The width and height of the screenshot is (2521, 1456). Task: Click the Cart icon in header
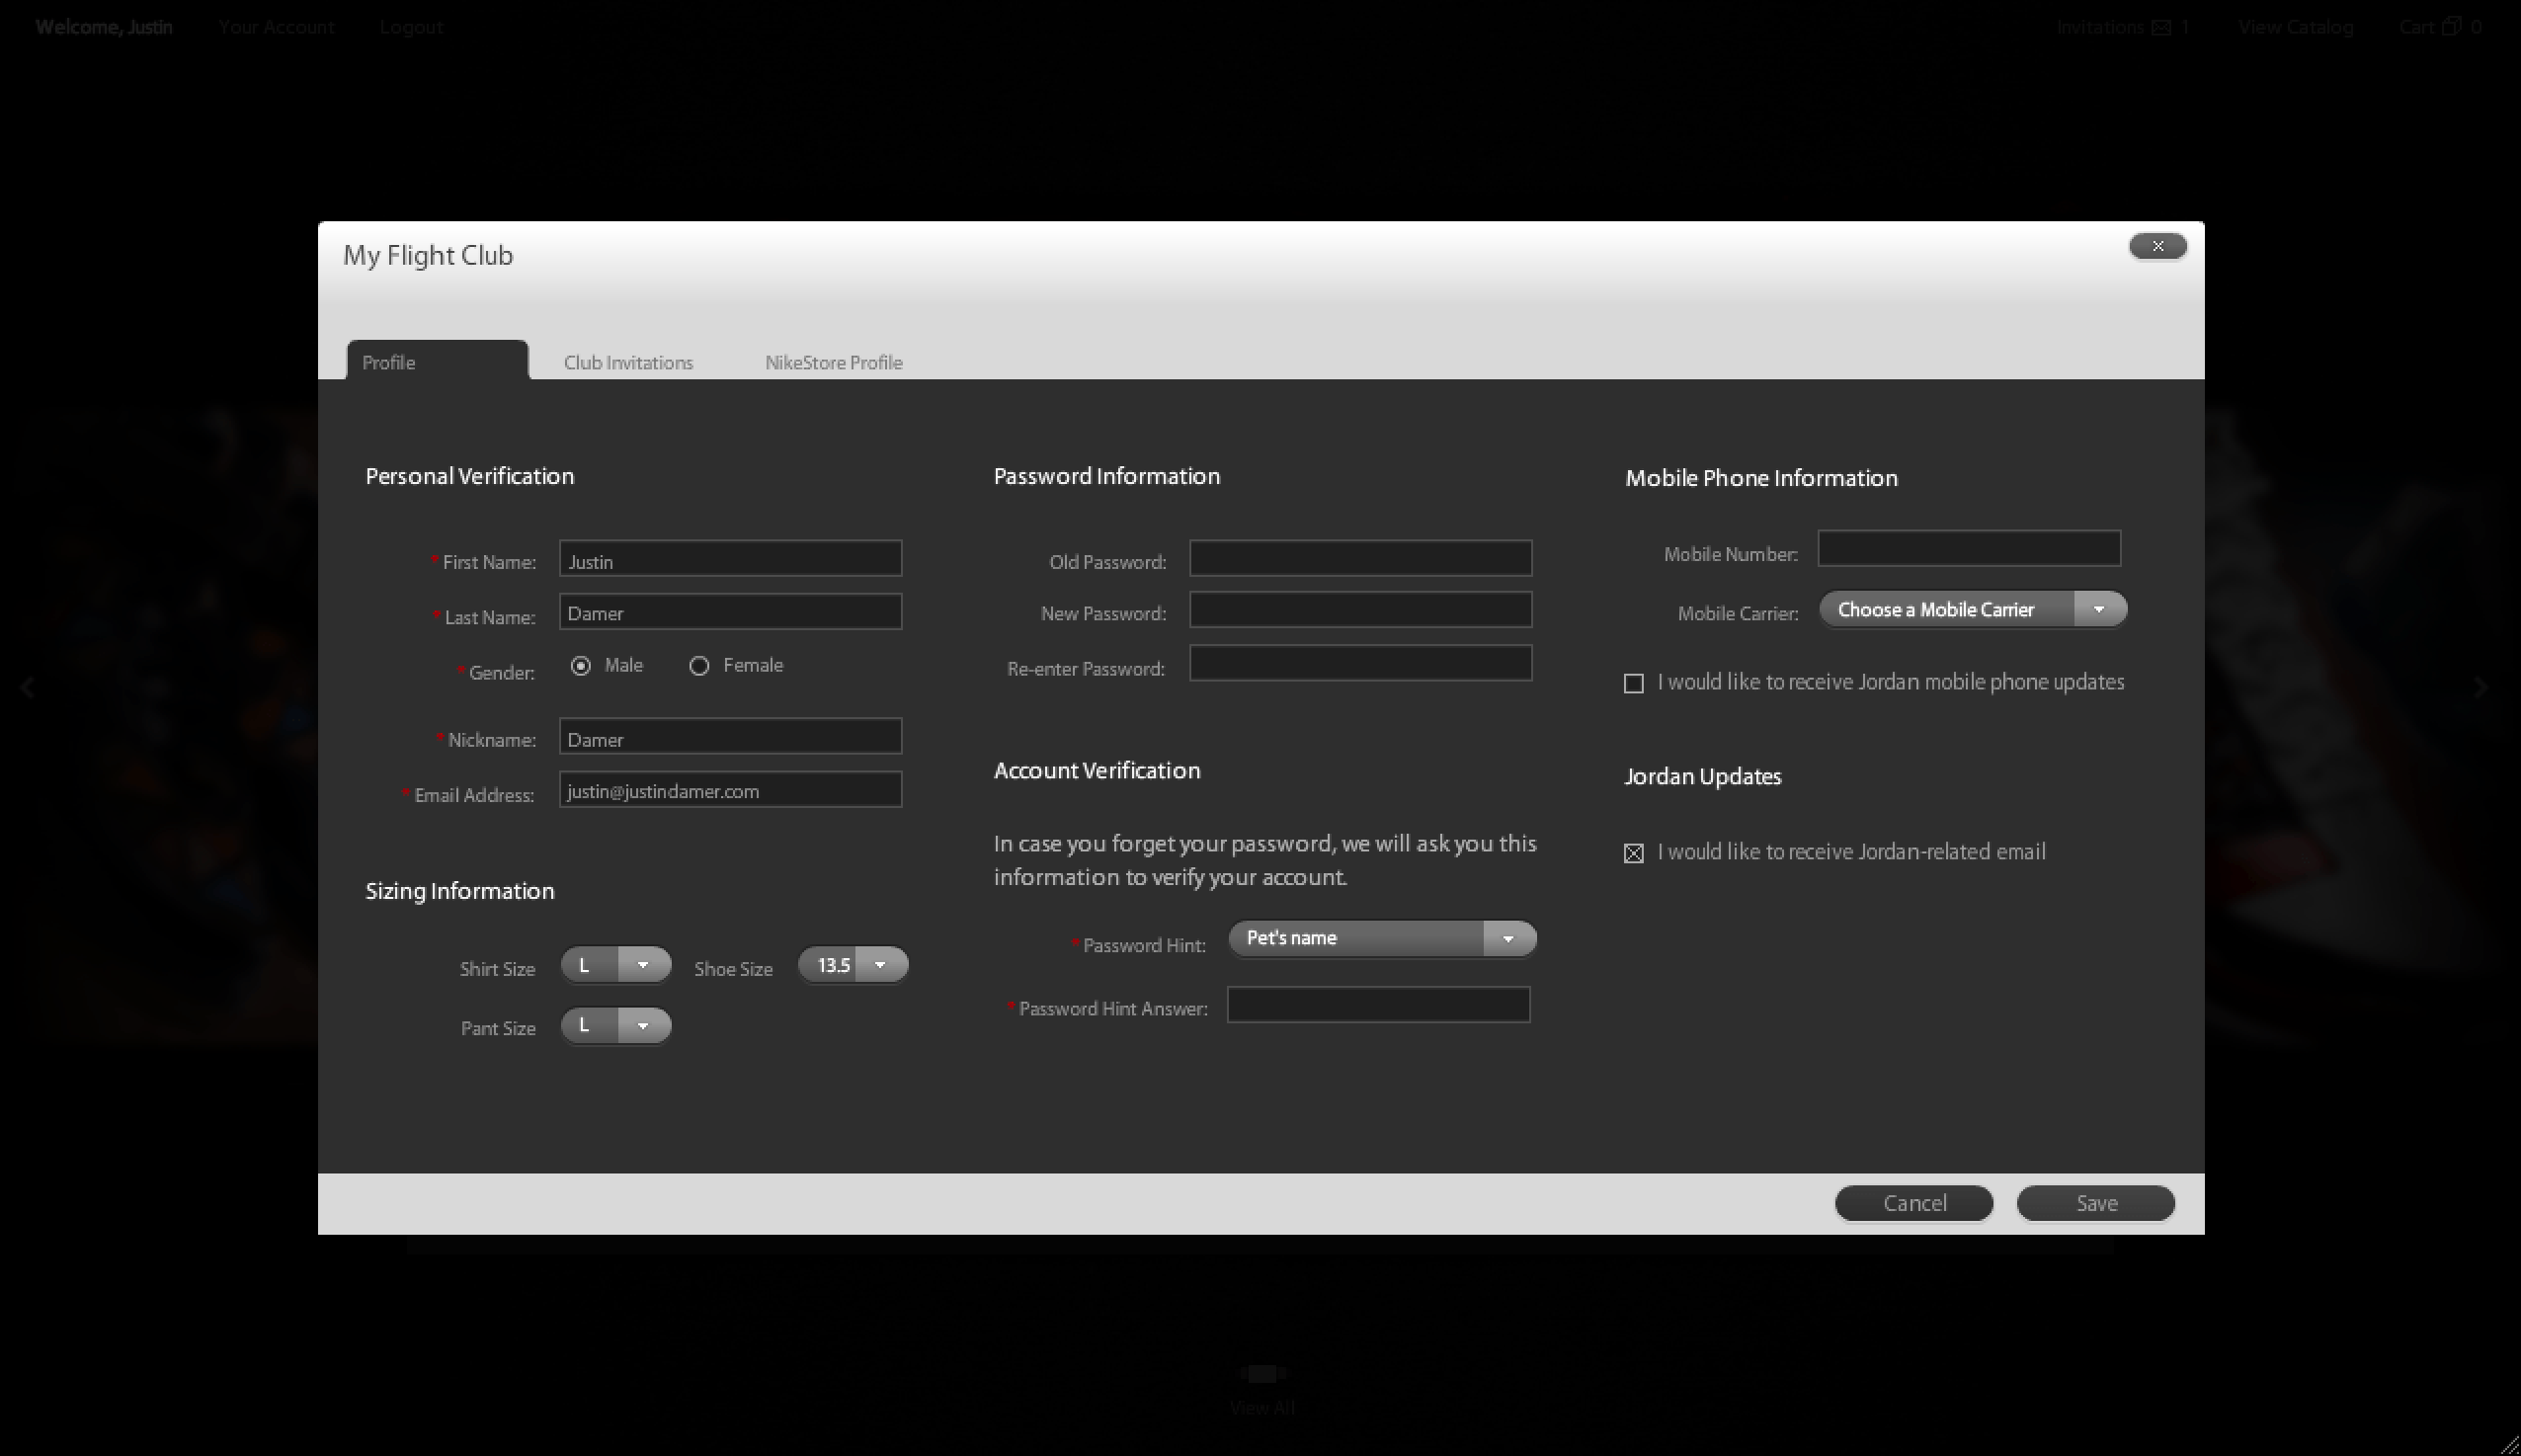2451,27
